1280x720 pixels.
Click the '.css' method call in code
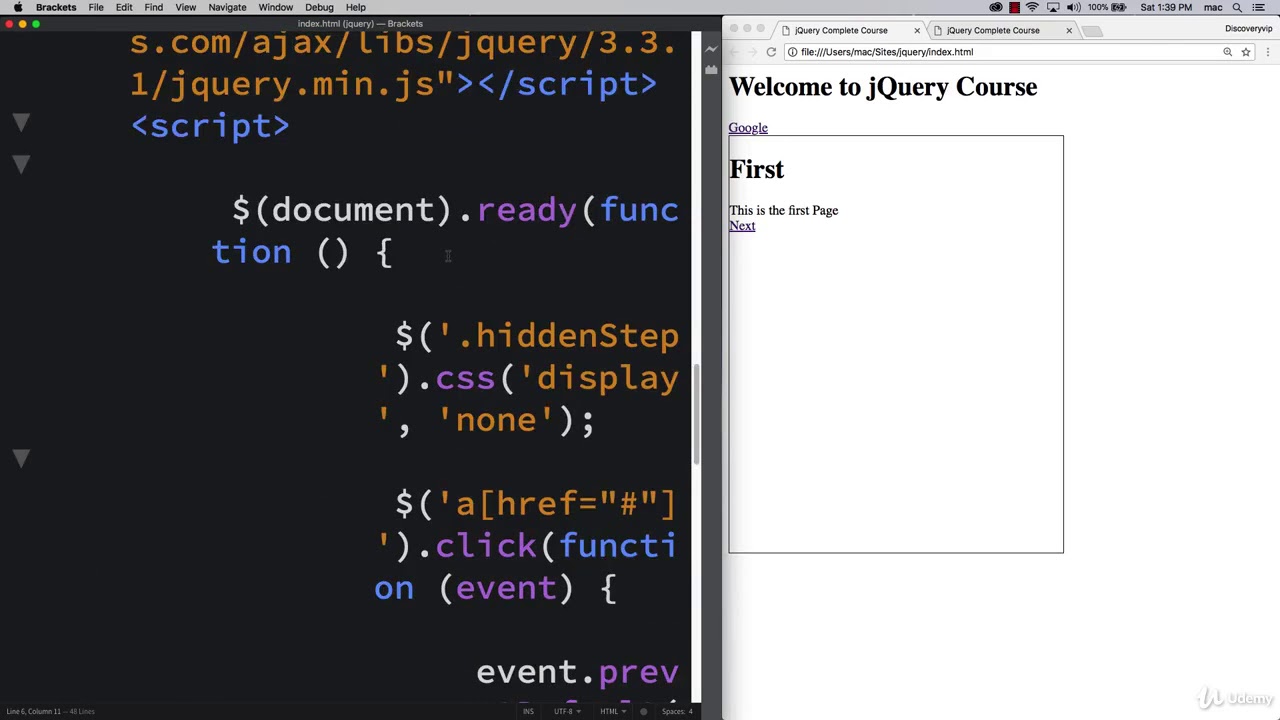[x=465, y=378]
